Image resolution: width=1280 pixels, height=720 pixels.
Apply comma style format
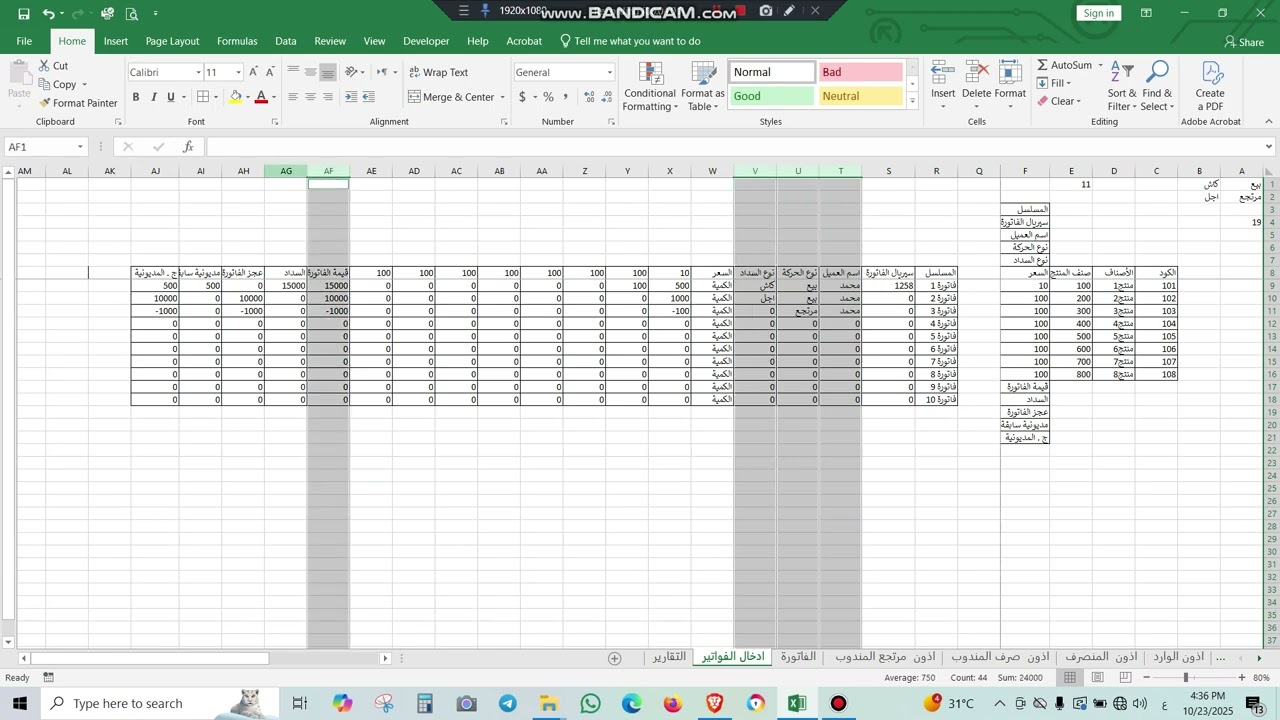[565, 97]
